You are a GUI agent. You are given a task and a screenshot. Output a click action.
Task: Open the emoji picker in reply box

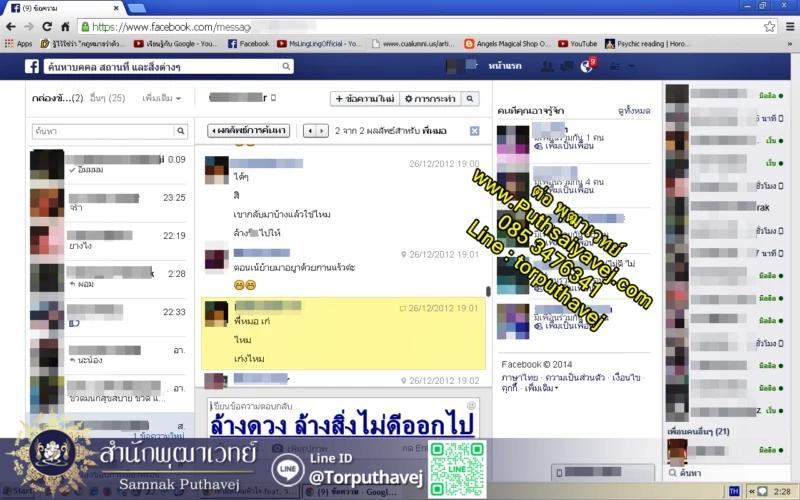coord(471,406)
